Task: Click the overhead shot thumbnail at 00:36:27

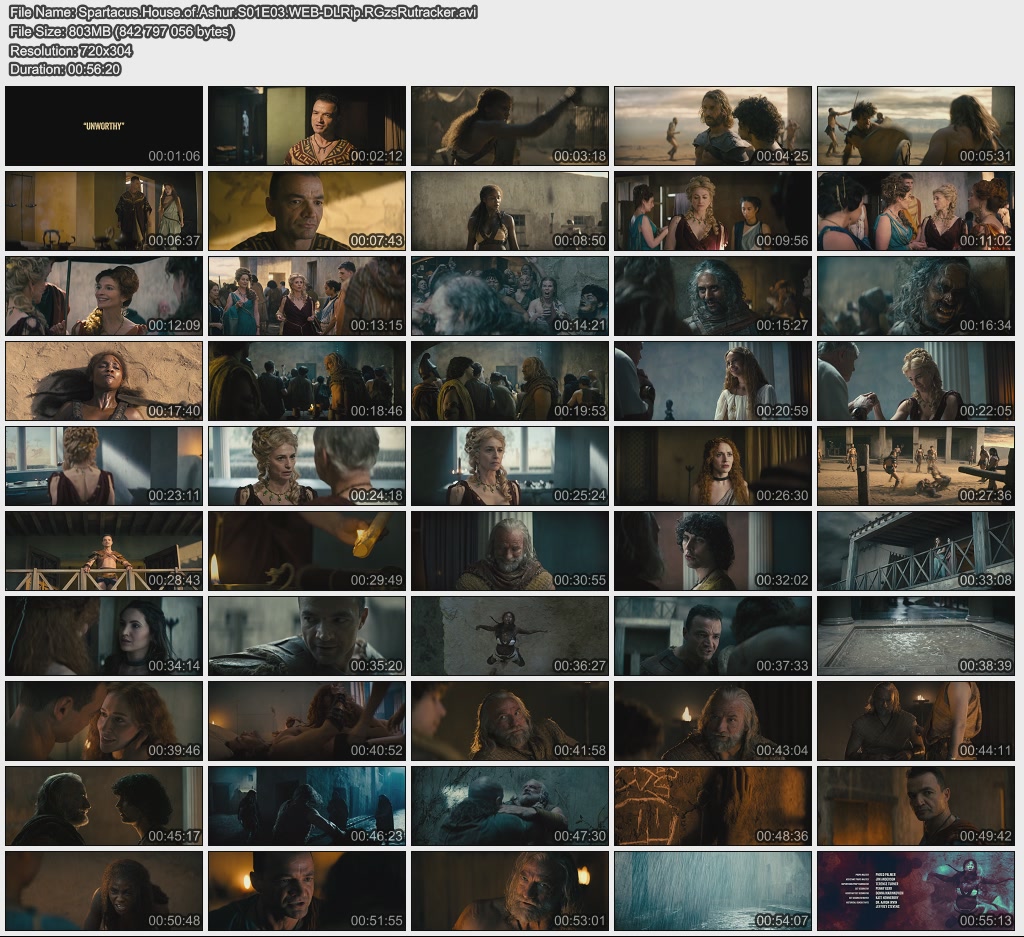Action: pyautogui.click(x=510, y=636)
